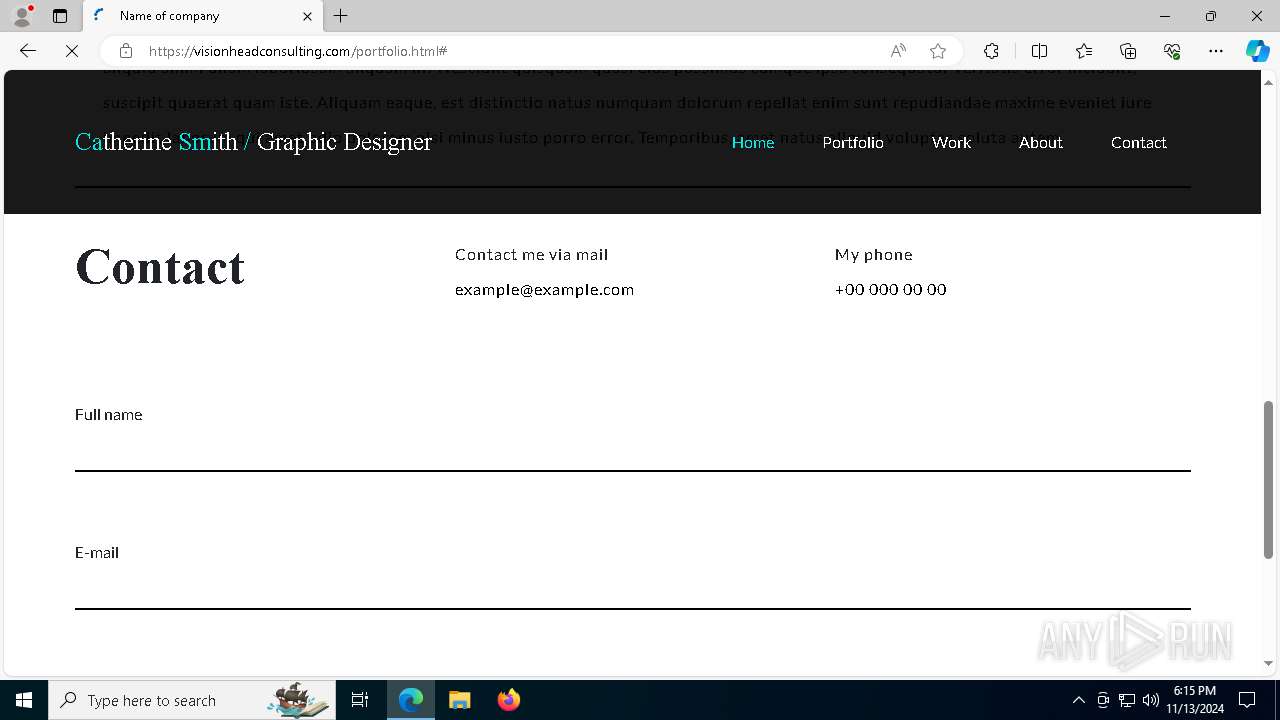Image resolution: width=1280 pixels, height=720 pixels.
Task: Open Browser essentials heart icon
Action: 1172,51
